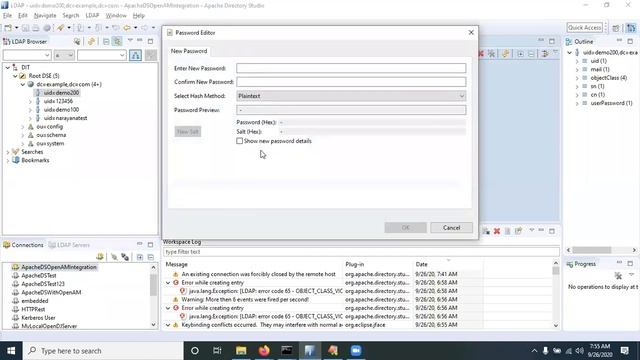Click Delete All Values icon in entry editor
The width and height of the screenshot is (640, 360).
click(x=491, y=53)
